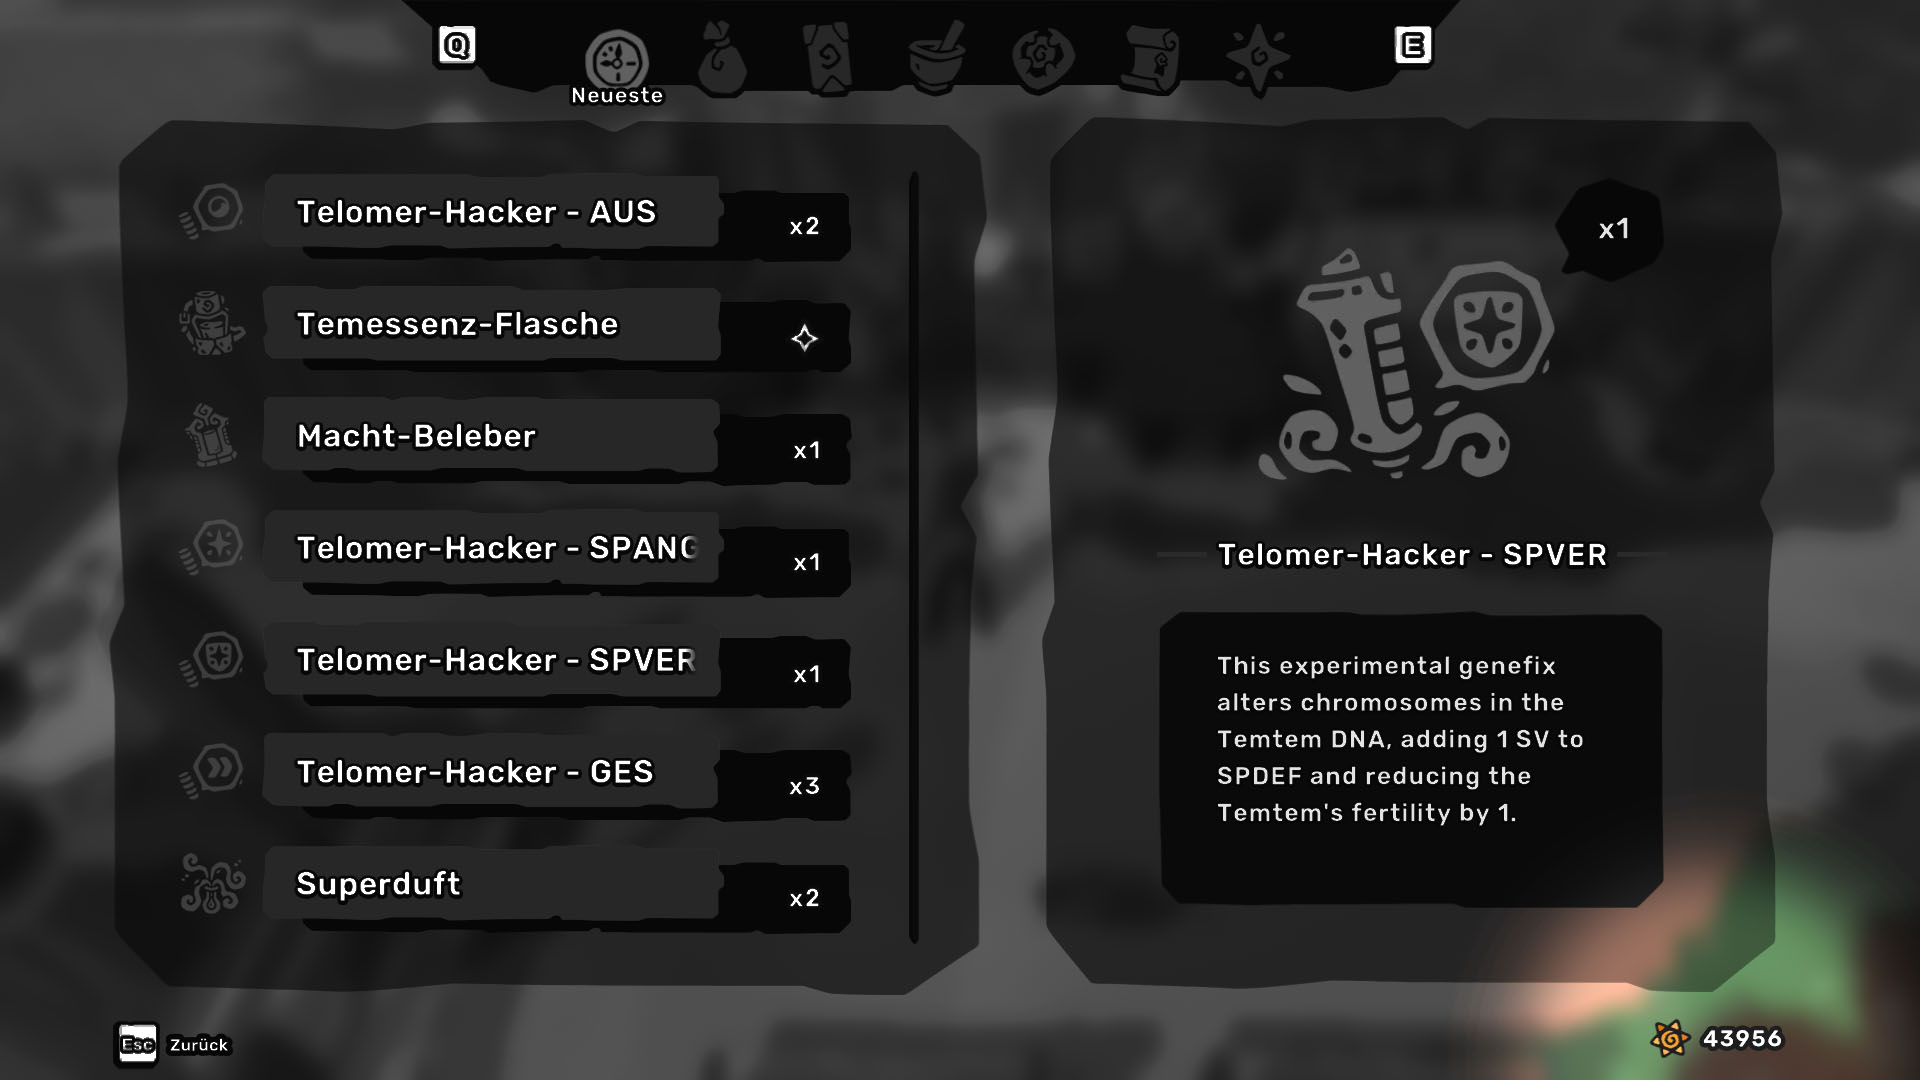Image resolution: width=1920 pixels, height=1080 pixels.
Task: Open the pouch bag inventory category
Action: pos(722,60)
